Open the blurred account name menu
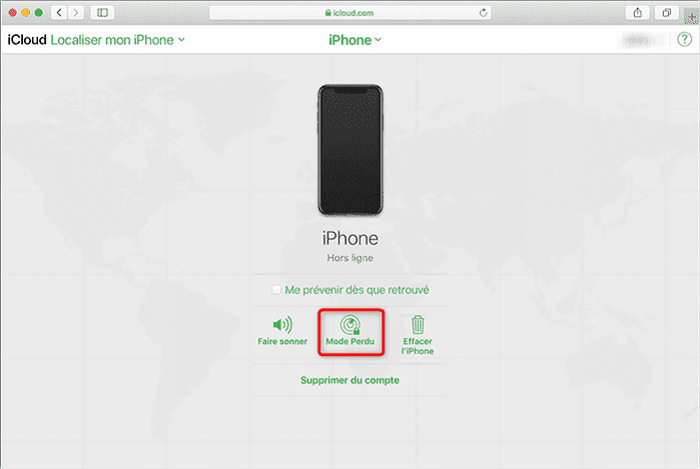700x469 pixels. pyautogui.click(x=638, y=40)
